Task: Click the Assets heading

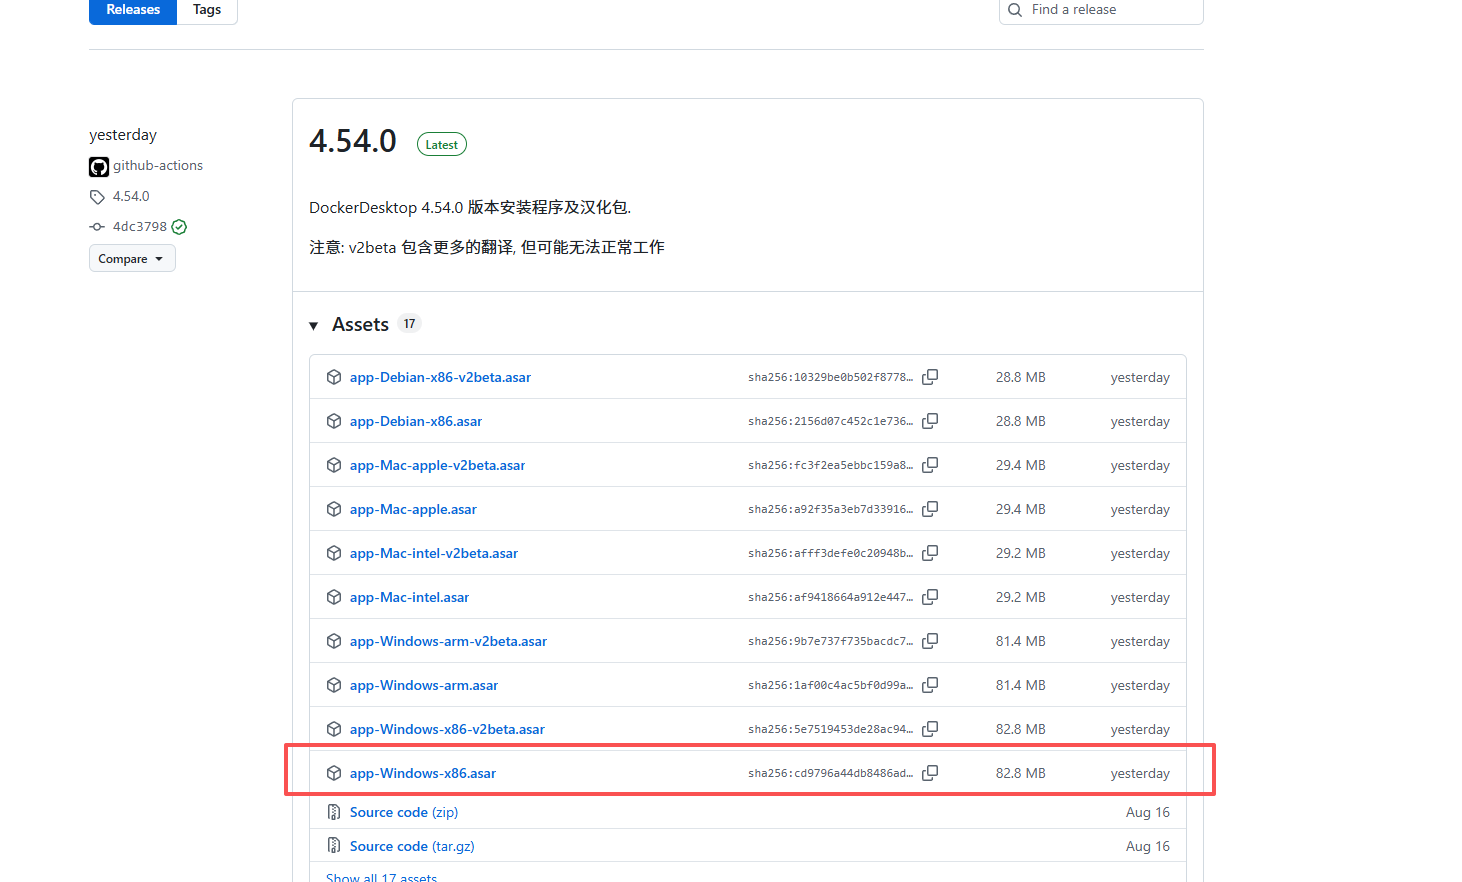Action: [360, 325]
